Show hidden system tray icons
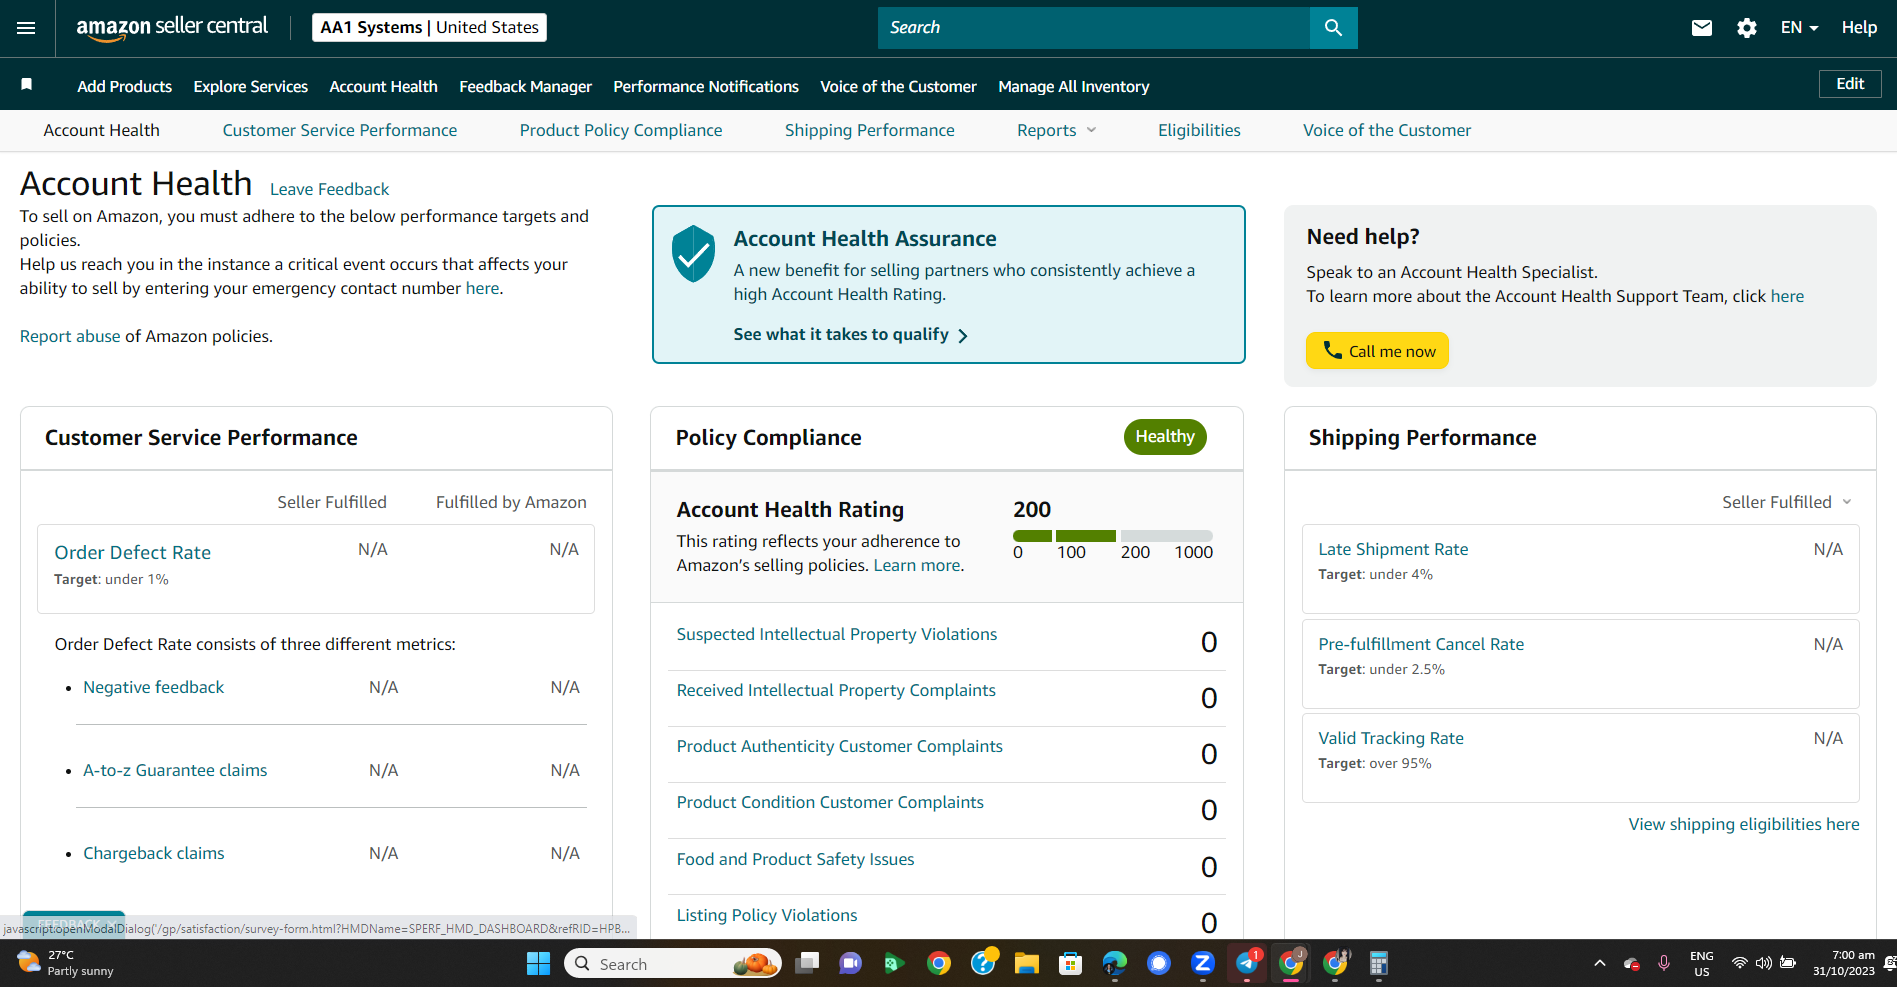Image resolution: width=1897 pixels, height=987 pixels. pyautogui.click(x=1600, y=963)
